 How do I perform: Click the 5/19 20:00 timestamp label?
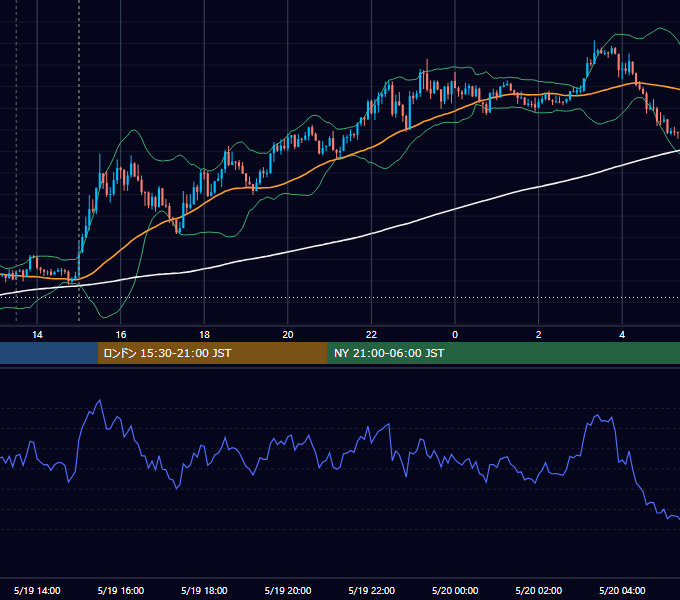(288, 590)
